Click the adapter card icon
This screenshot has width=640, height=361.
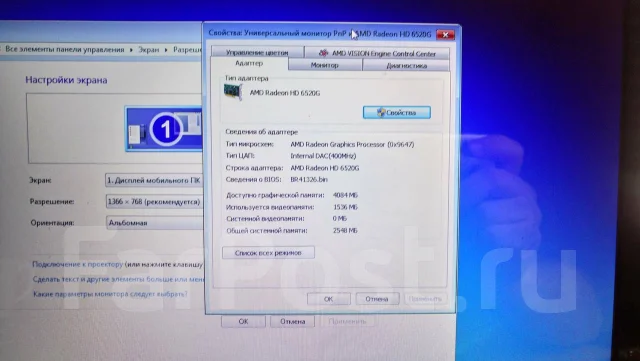tap(233, 92)
